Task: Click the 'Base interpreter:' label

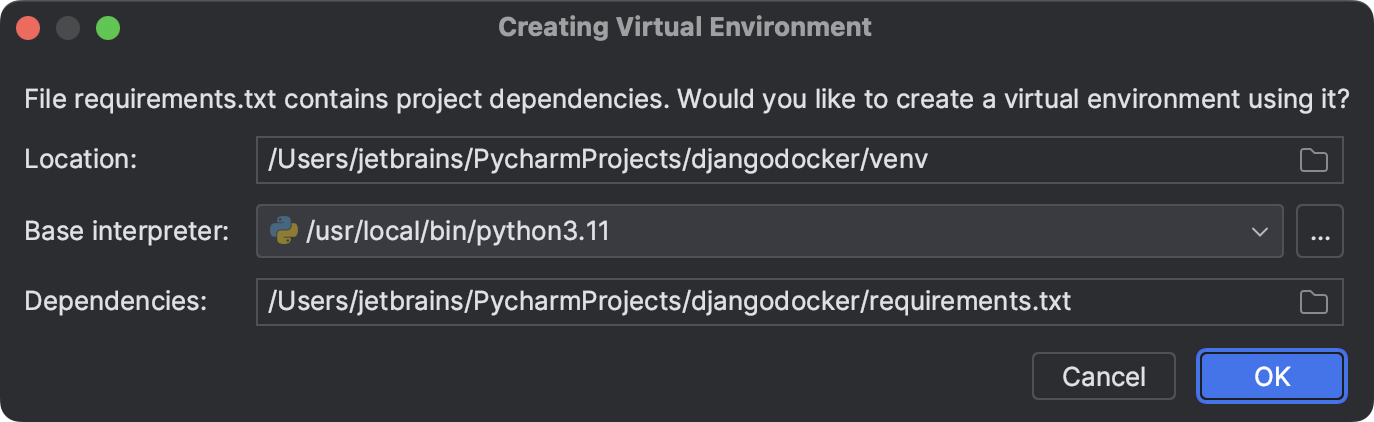Action: pyautogui.click(x=127, y=232)
